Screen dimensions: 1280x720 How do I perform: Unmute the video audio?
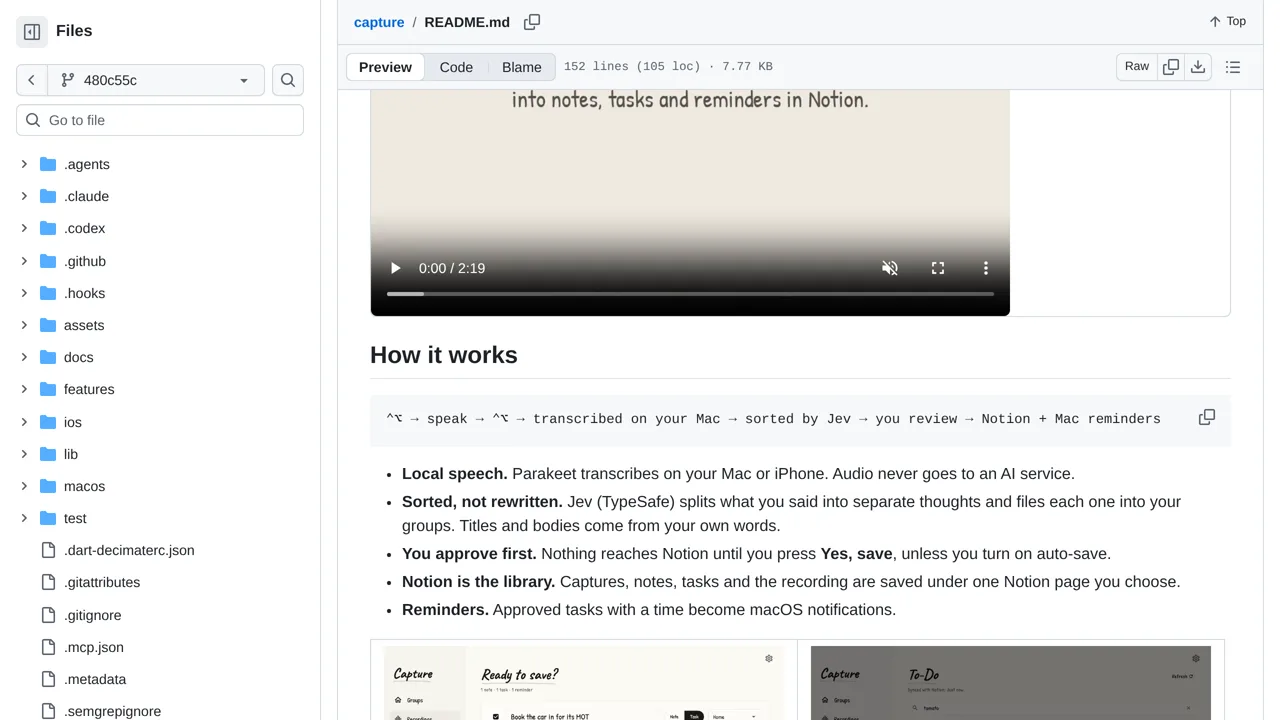pos(890,268)
